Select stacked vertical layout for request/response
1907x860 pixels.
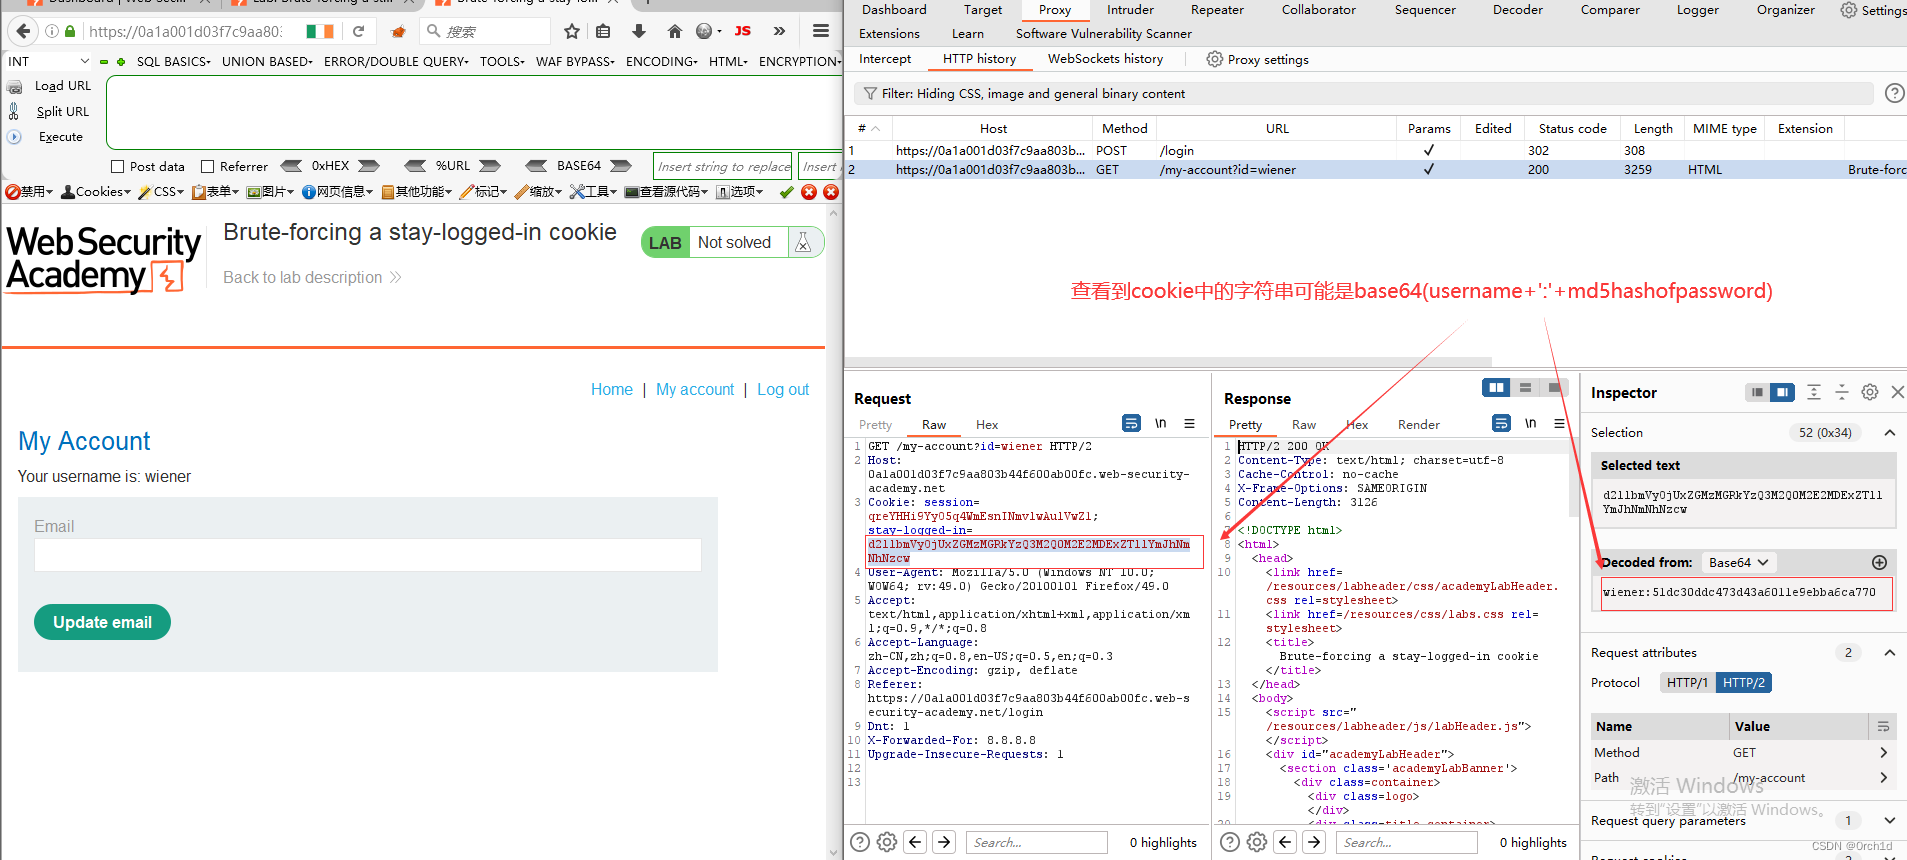(x=1525, y=388)
